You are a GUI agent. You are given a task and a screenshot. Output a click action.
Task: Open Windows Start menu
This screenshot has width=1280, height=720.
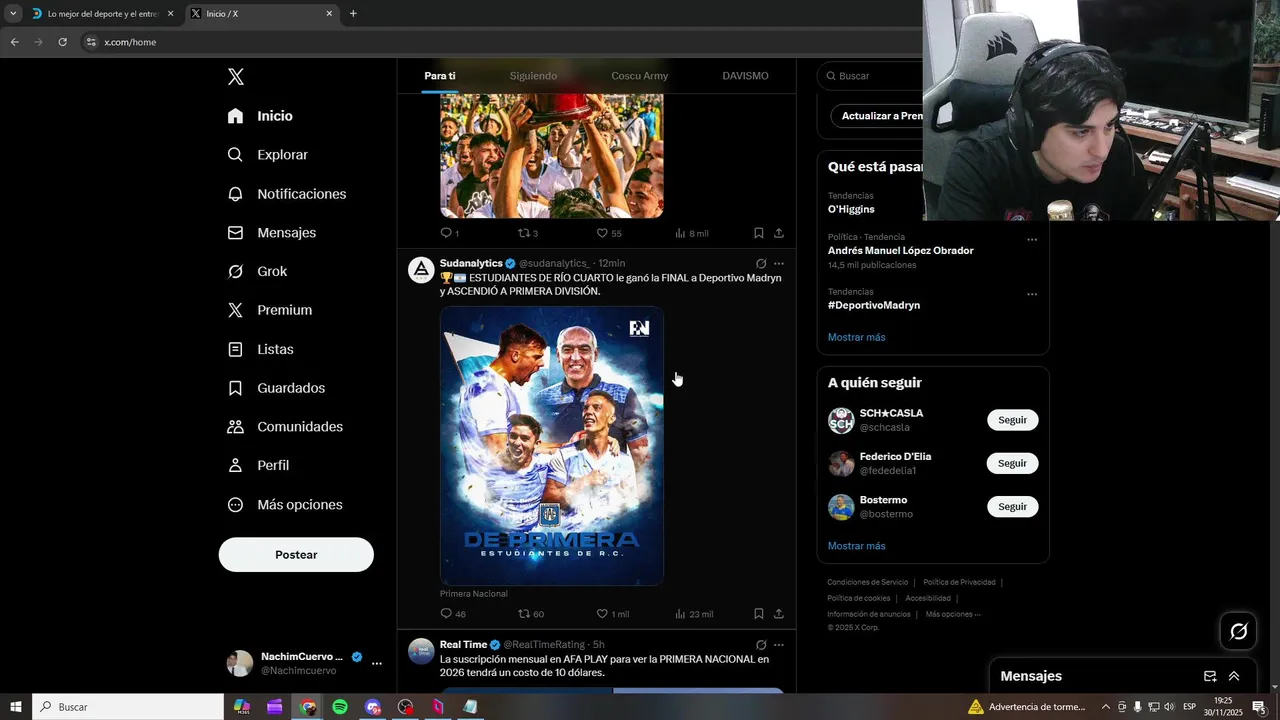coord(15,707)
